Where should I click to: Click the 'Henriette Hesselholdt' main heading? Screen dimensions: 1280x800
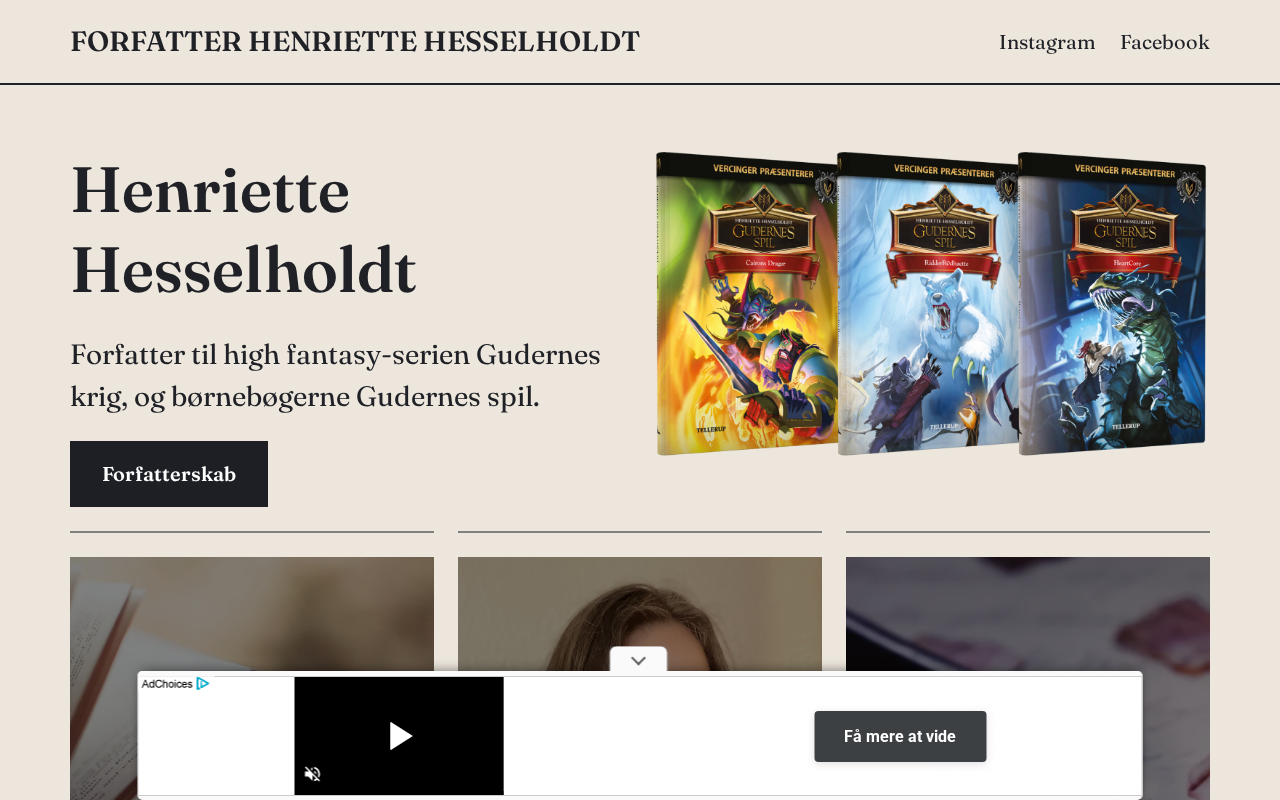pyautogui.click(x=244, y=230)
